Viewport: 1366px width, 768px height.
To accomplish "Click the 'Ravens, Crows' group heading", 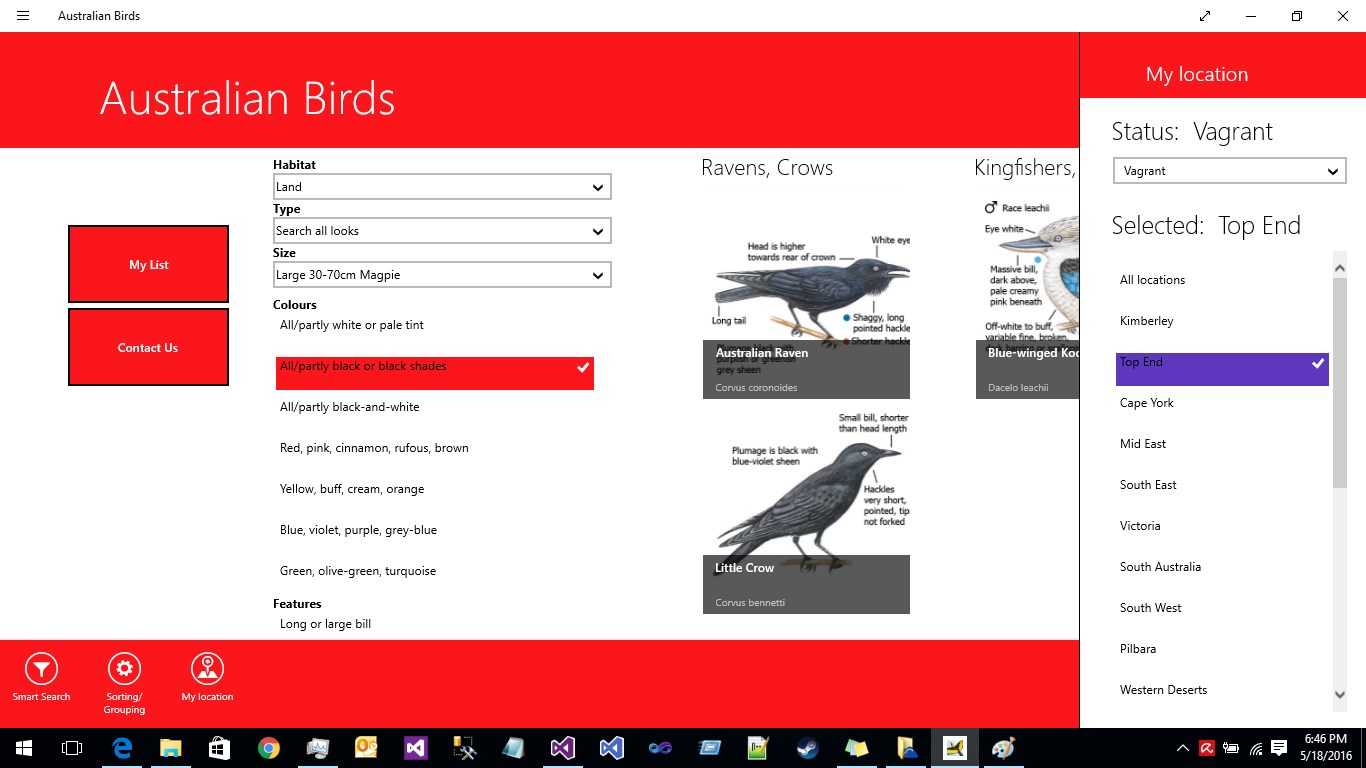I will click(767, 168).
